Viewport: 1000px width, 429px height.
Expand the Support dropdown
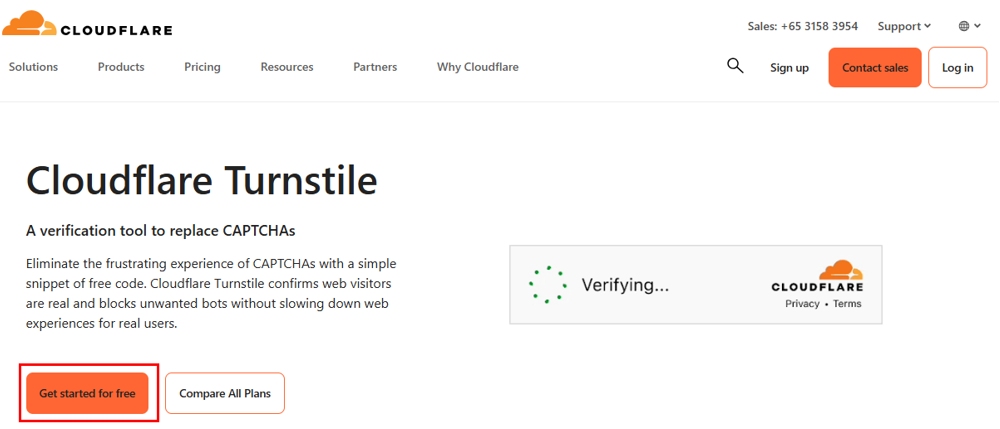pos(904,26)
